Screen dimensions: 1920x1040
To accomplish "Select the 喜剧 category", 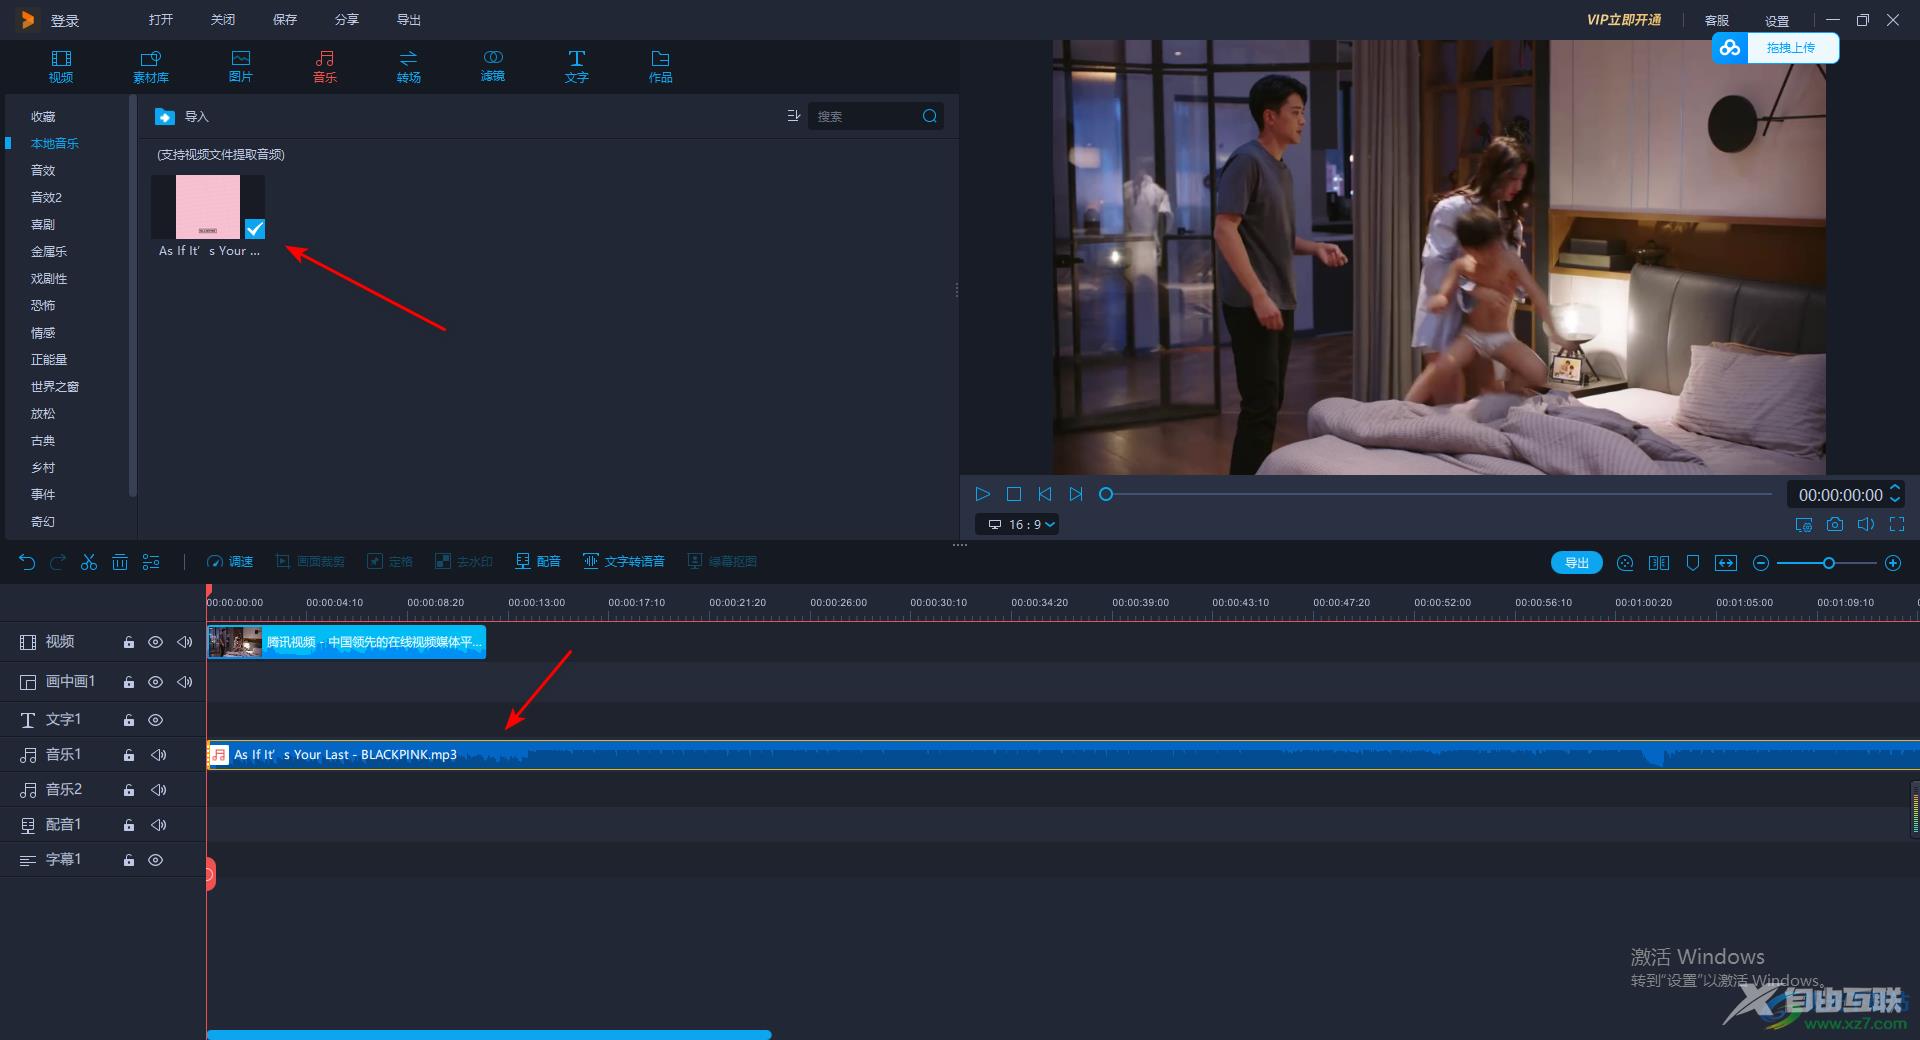I will (x=43, y=225).
